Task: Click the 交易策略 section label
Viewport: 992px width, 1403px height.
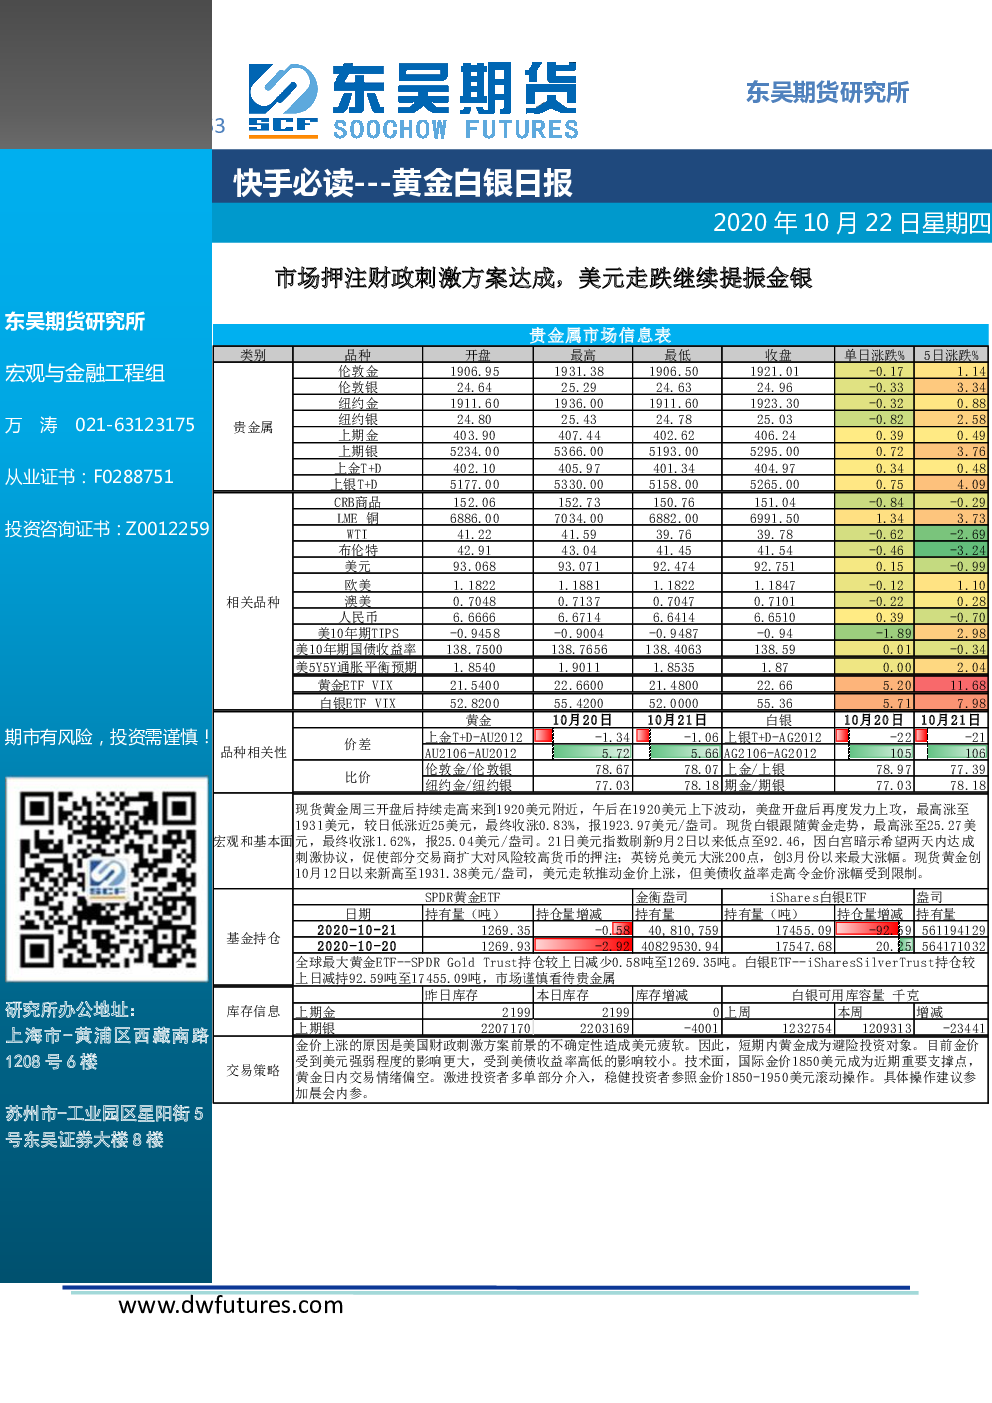Action: click(253, 1070)
